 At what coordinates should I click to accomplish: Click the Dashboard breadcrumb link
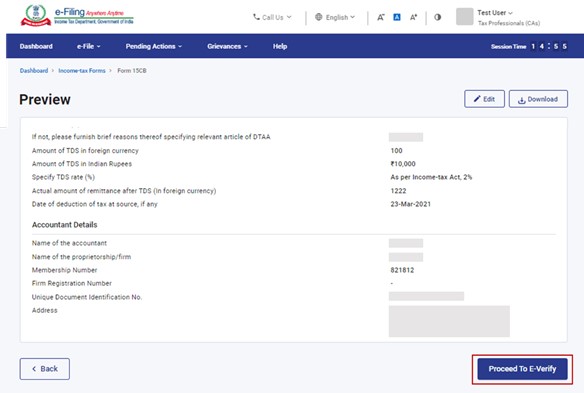[x=34, y=70]
